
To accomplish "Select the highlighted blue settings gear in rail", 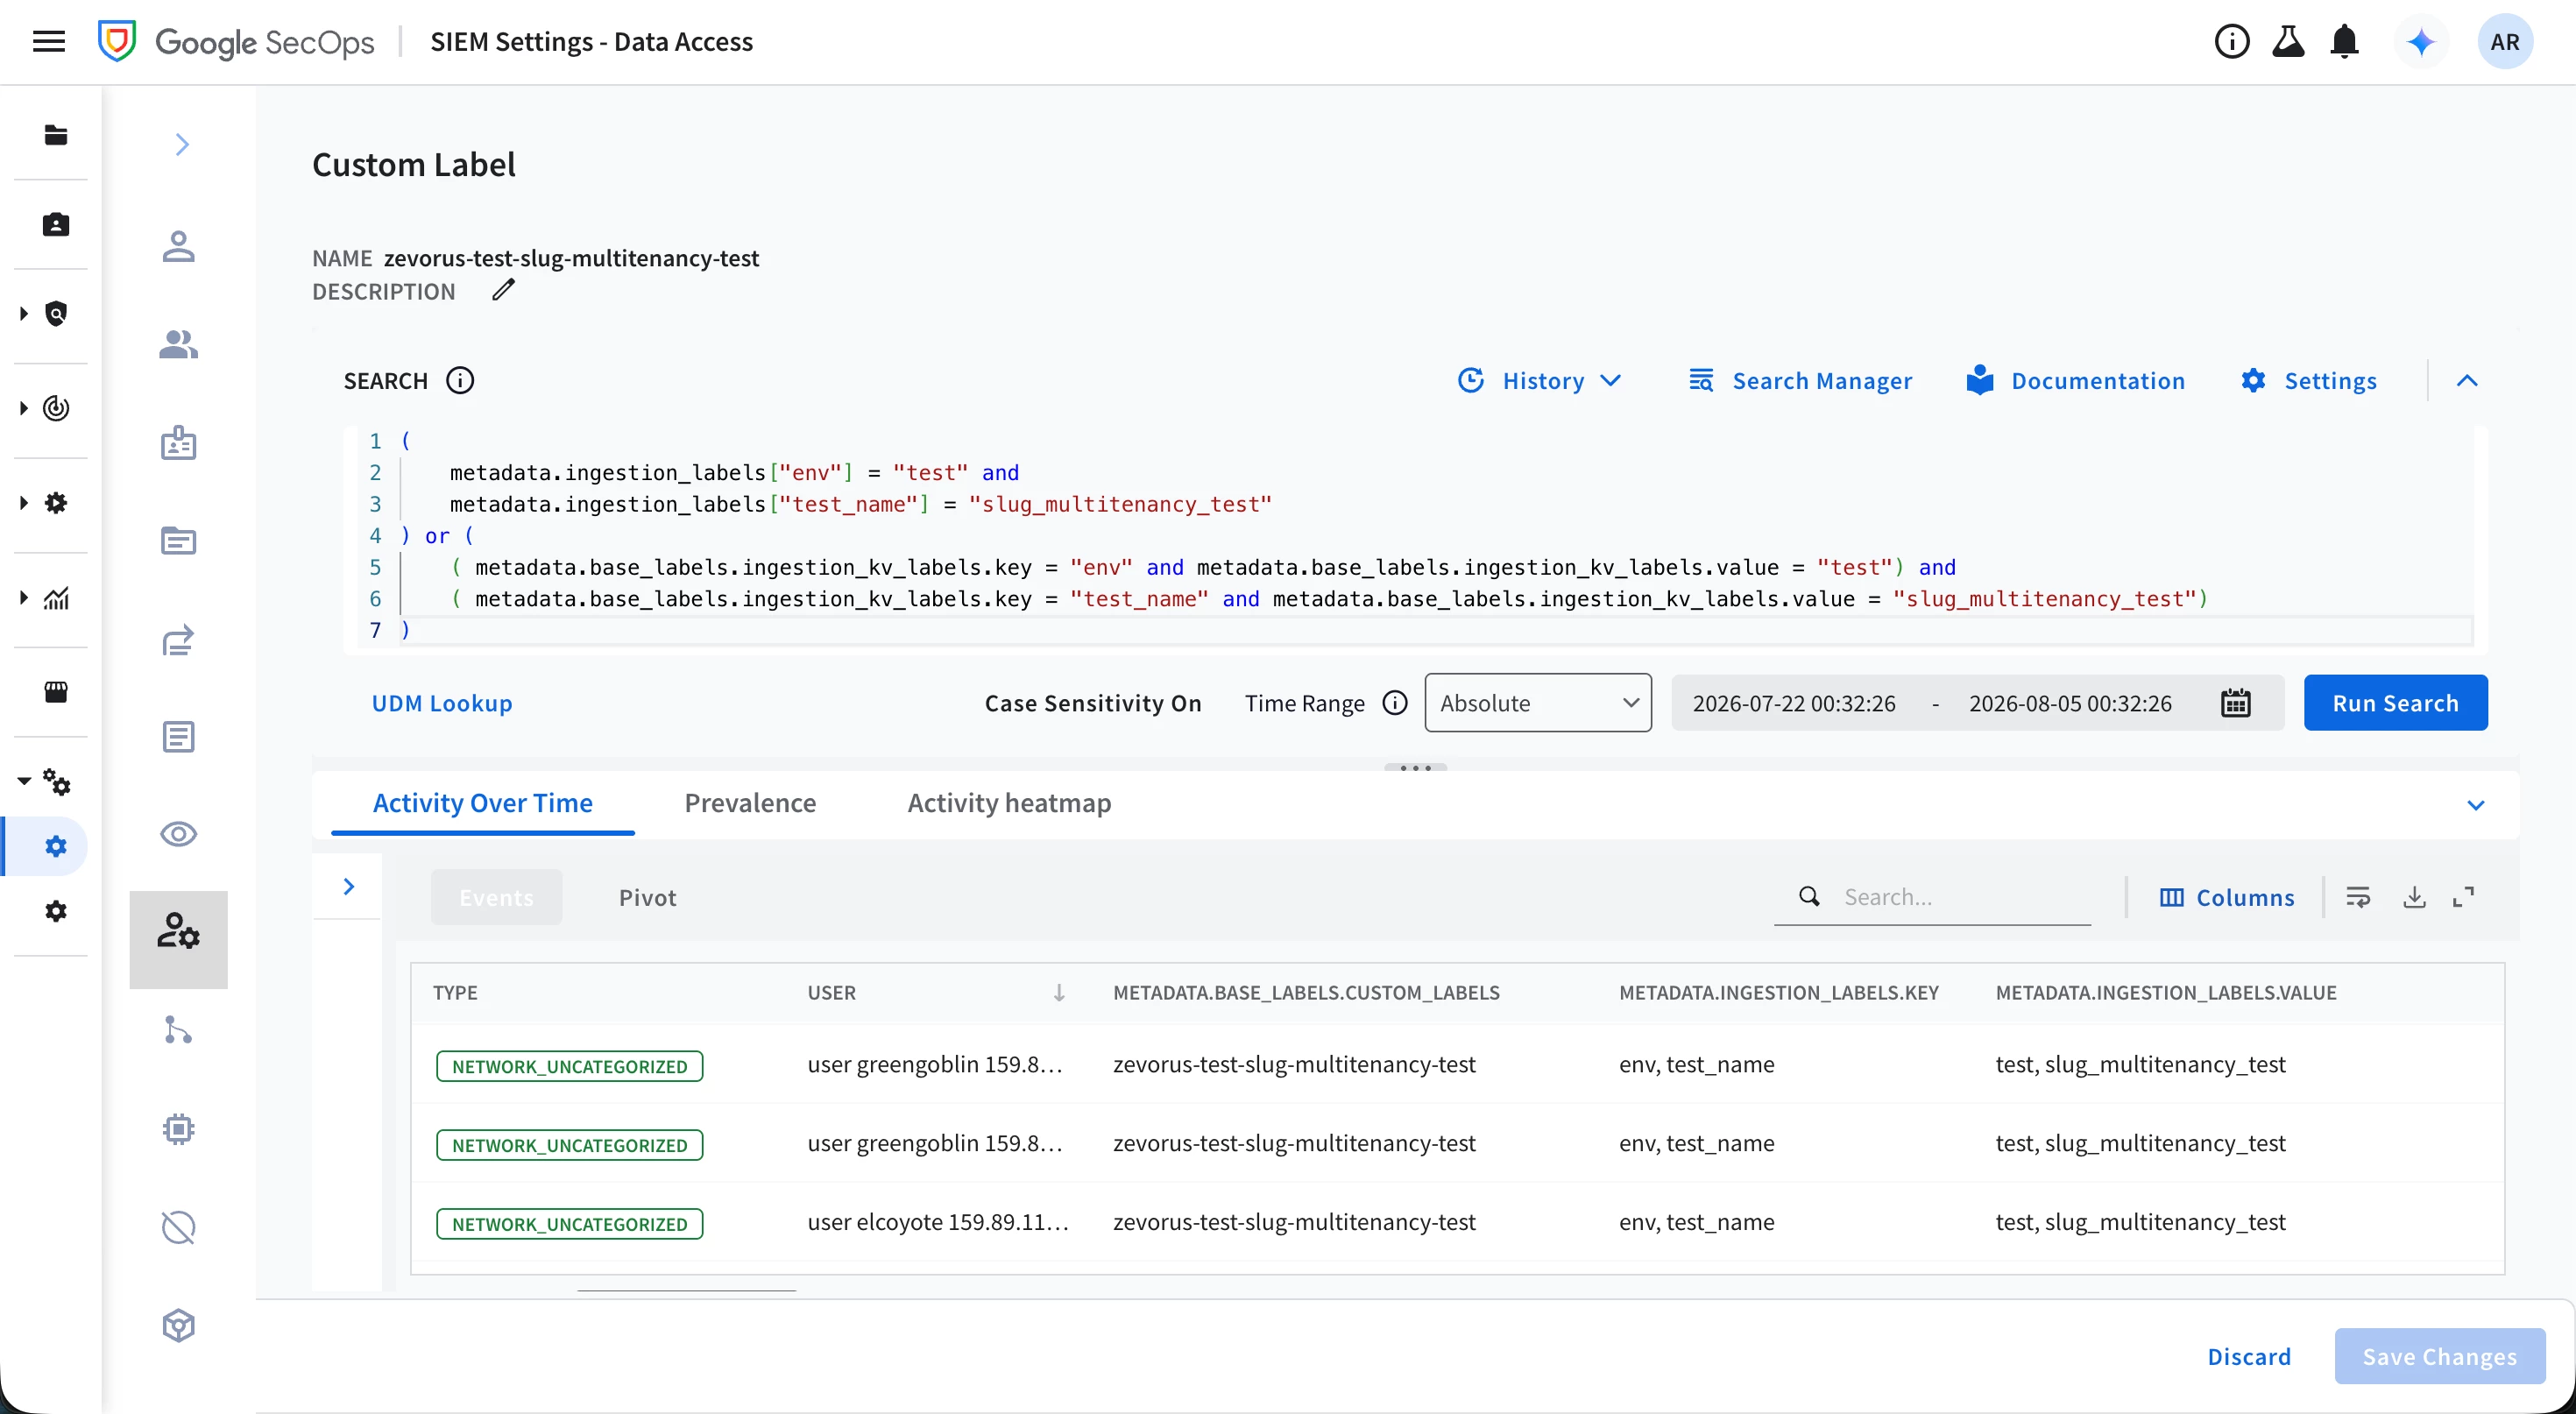I will click(x=56, y=846).
